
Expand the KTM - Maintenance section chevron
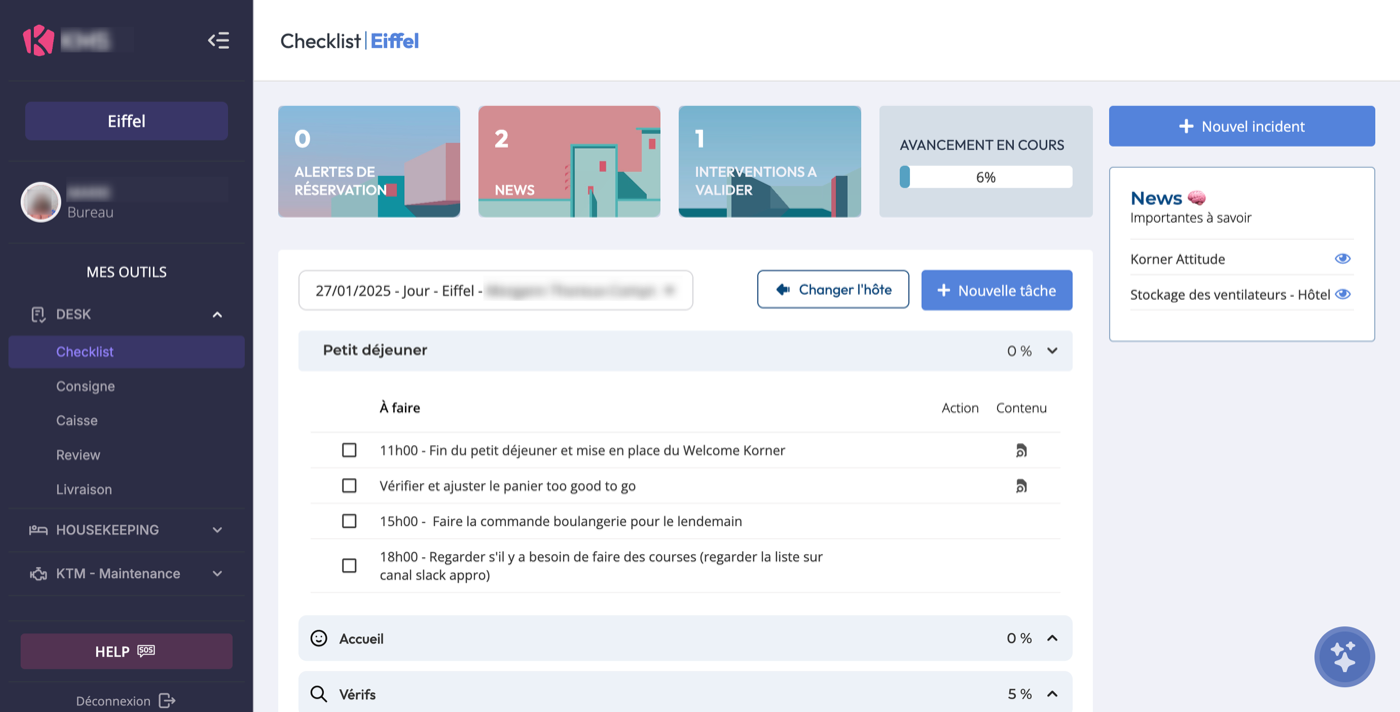(217, 574)
